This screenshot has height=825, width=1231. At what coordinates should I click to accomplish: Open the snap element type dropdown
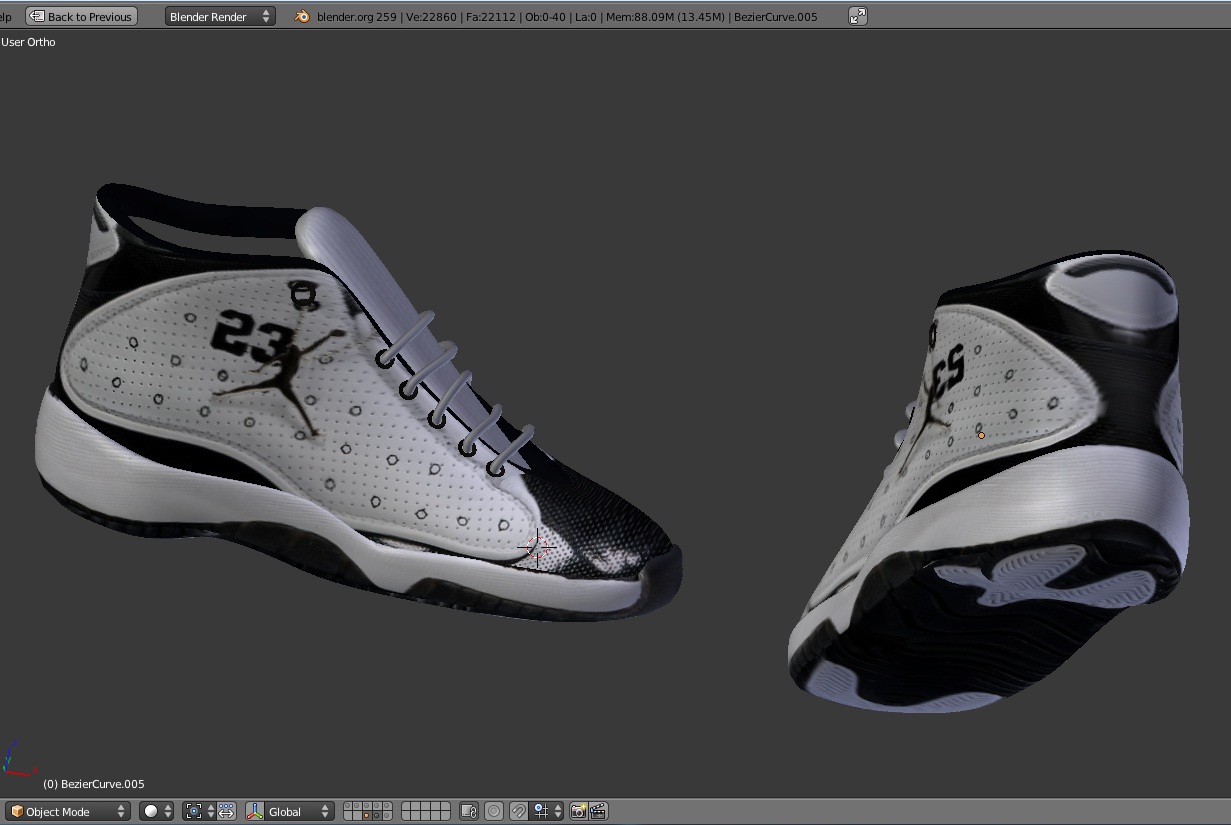point(547,811)
